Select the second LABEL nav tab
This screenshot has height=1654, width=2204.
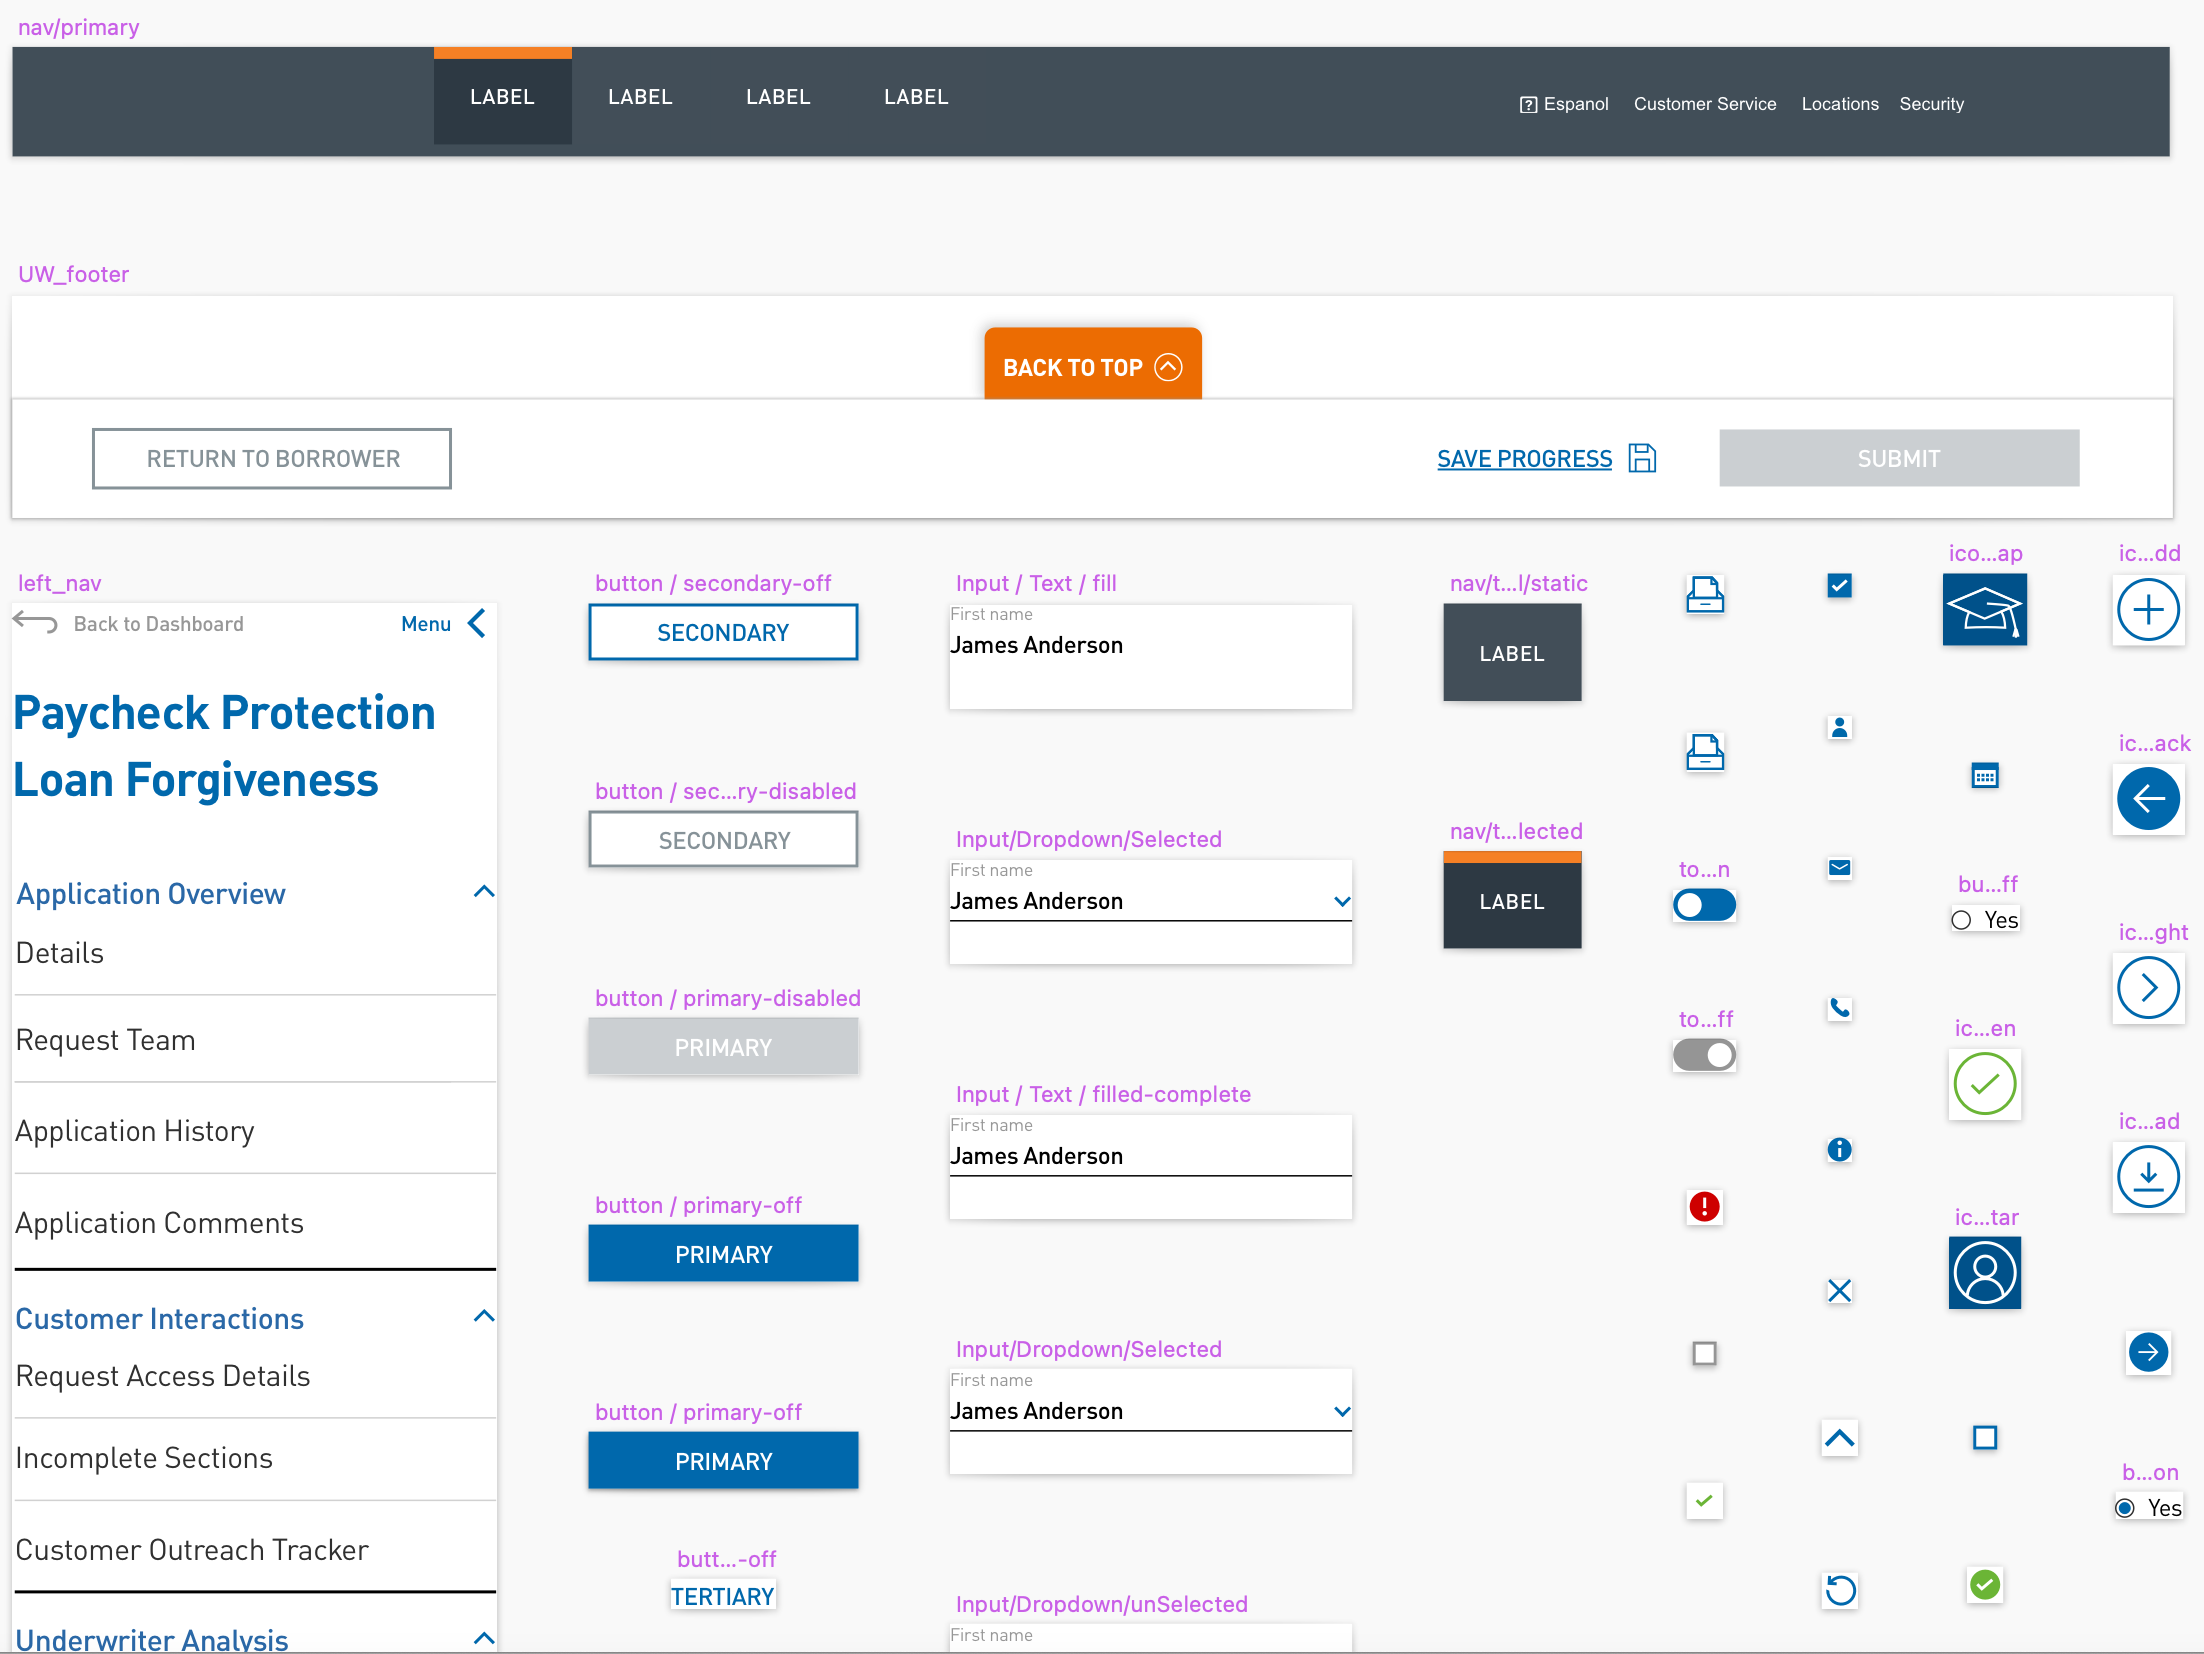[640, 97]
